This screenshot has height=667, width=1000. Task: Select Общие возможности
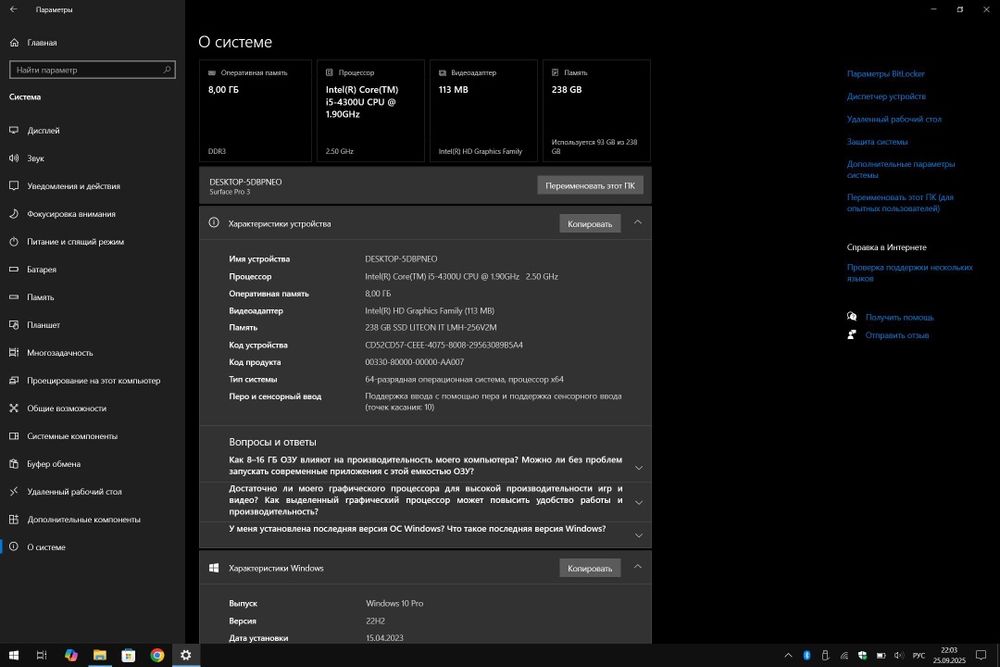(66, 408)
